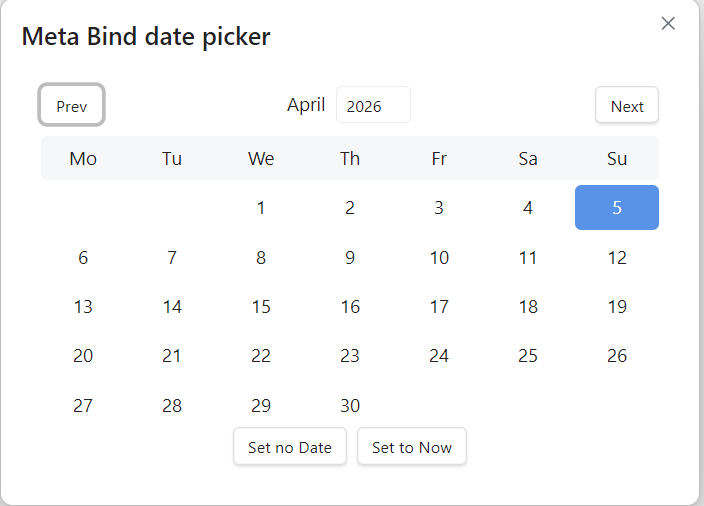The width and height of the screenshot is (704, 506).
Task: Choose April 22 in the calendar
Action: 261,356
